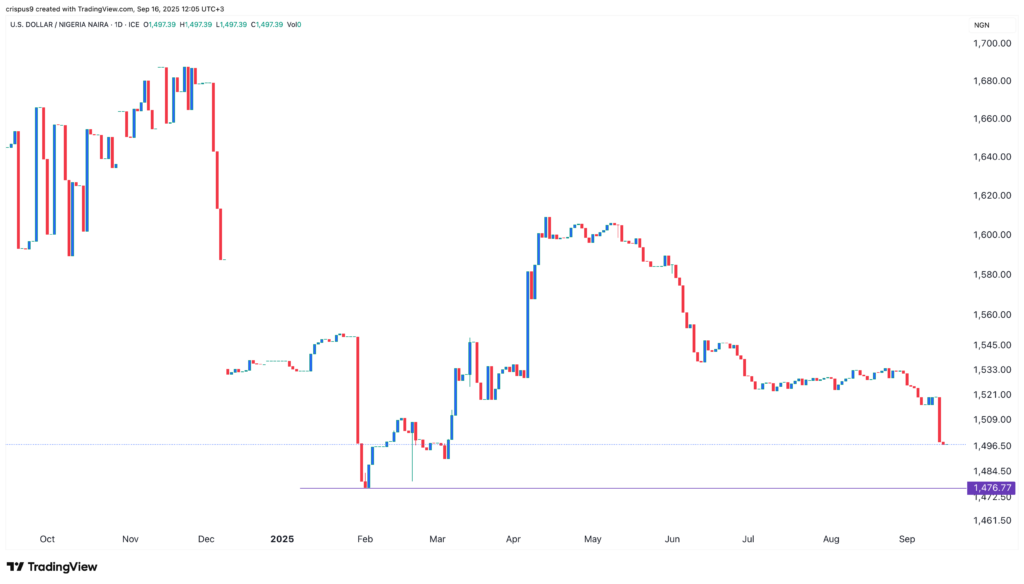Click the Sep label on the time axis
This screenshot has width=1024, height=584.
click(x=906, y=539)
